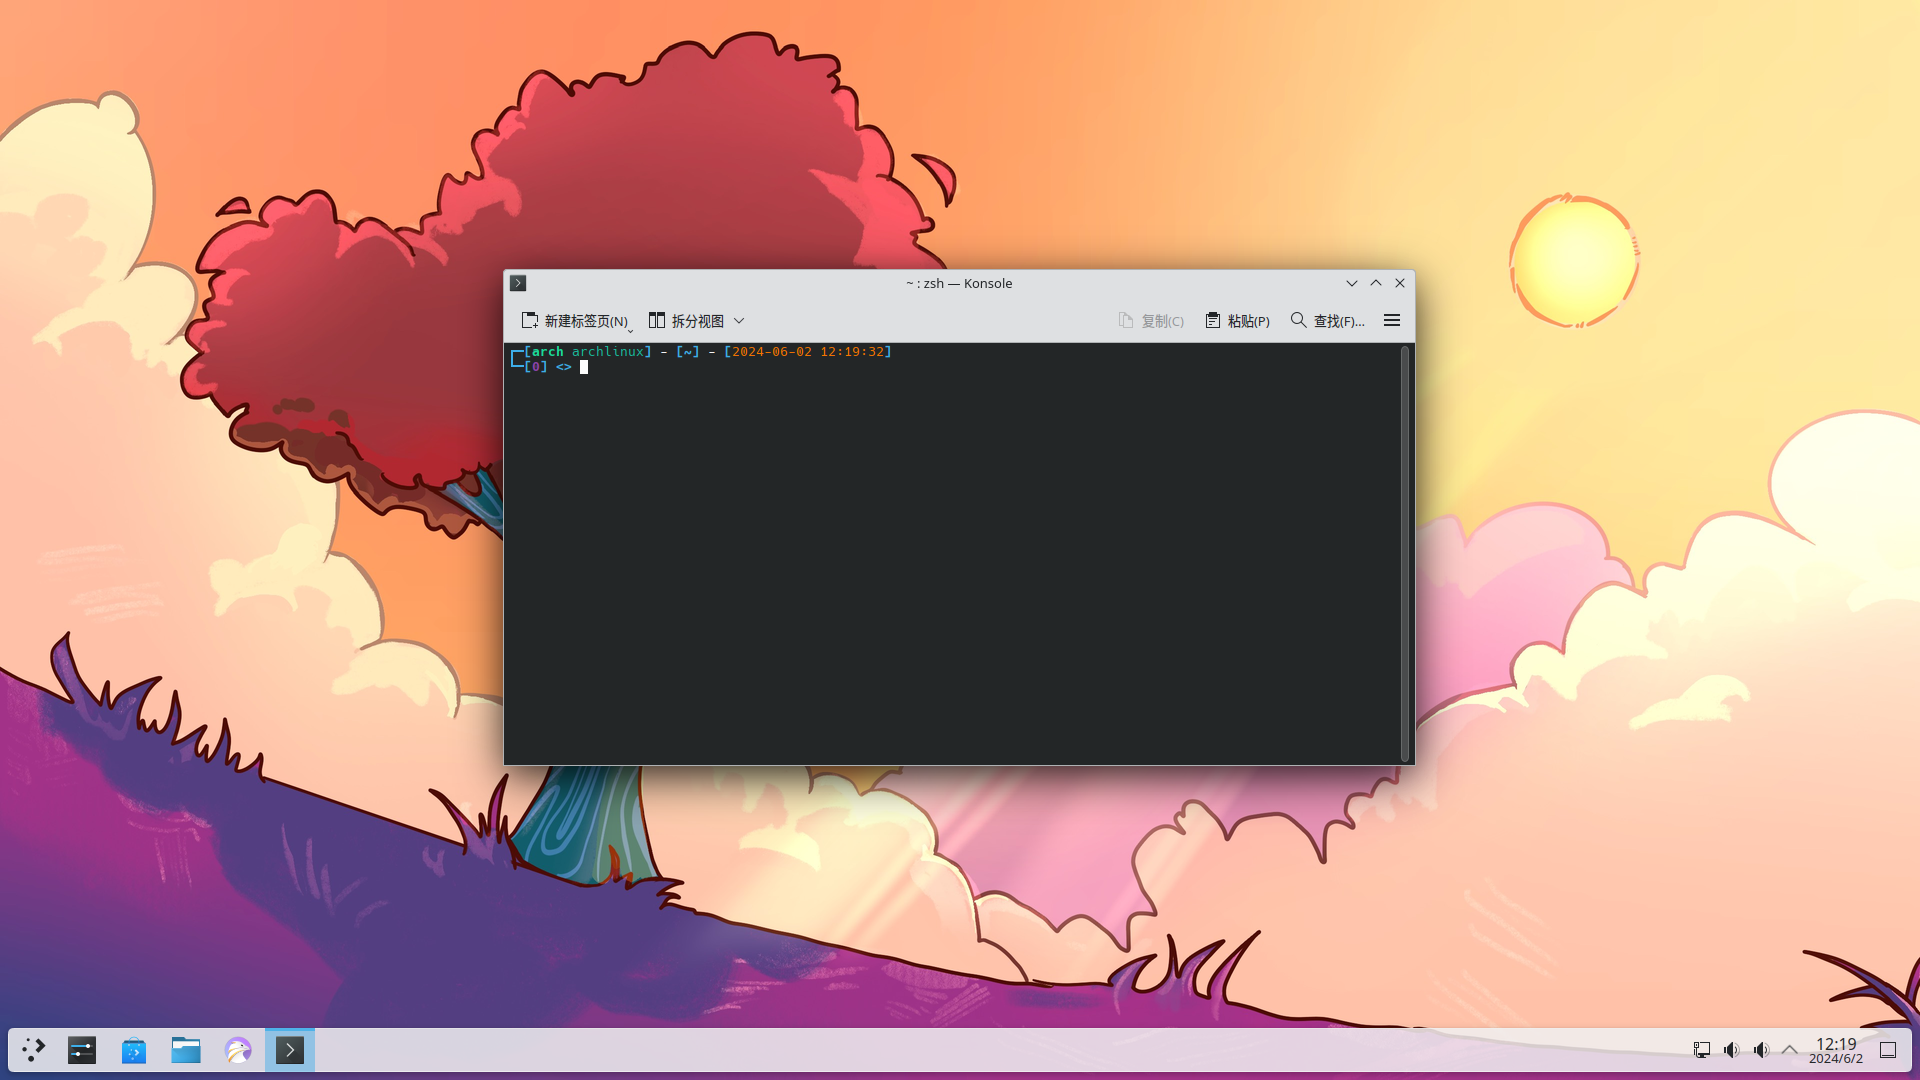Open the KDE application launcher

[x=34, y=1050]
